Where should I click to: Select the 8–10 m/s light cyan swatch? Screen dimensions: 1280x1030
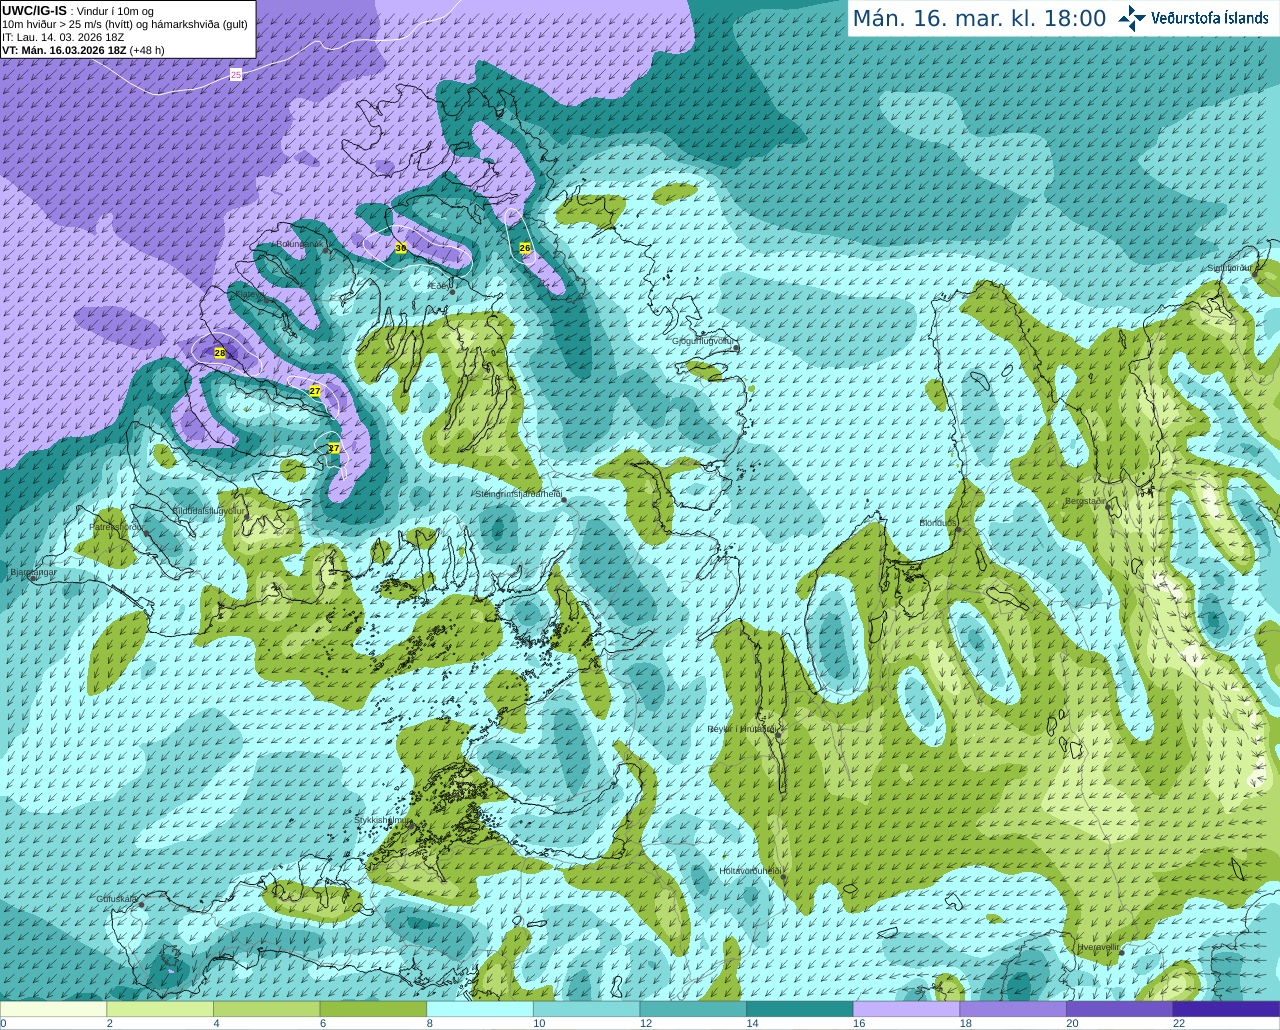coord(480,1009)
